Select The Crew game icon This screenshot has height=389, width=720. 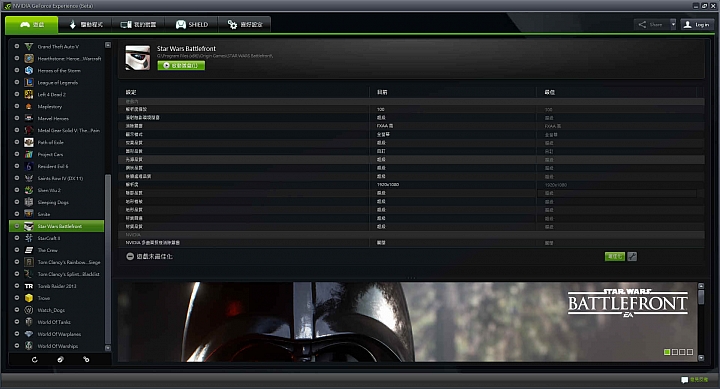coord(29,250)
